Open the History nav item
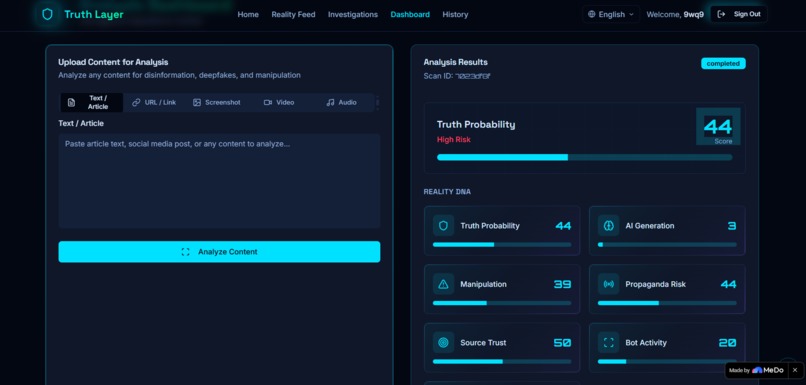 click(455, 14)
